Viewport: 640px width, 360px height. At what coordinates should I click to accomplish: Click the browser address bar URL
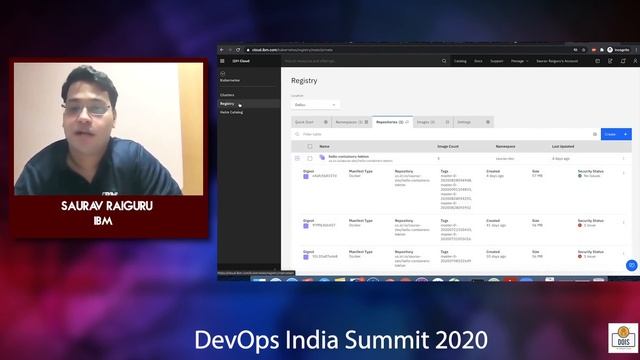(292, 50)
